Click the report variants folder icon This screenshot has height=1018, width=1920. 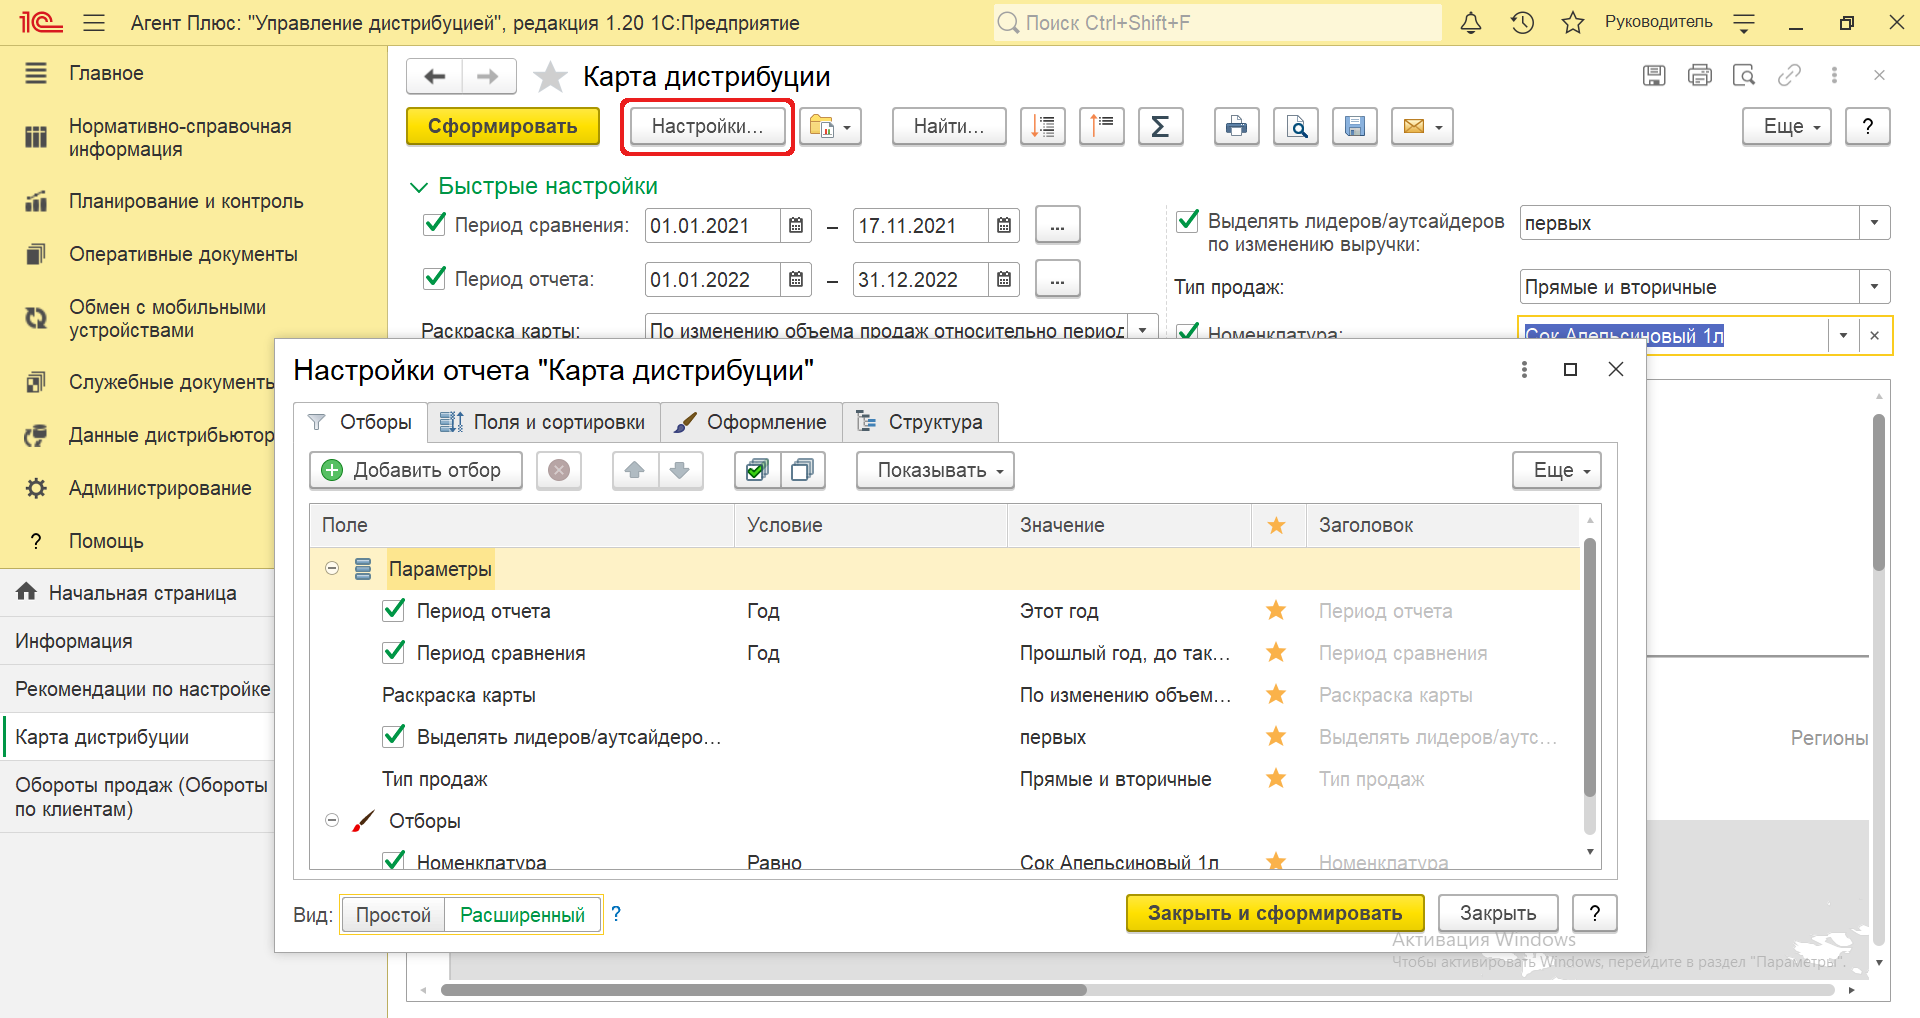point(831,127)
